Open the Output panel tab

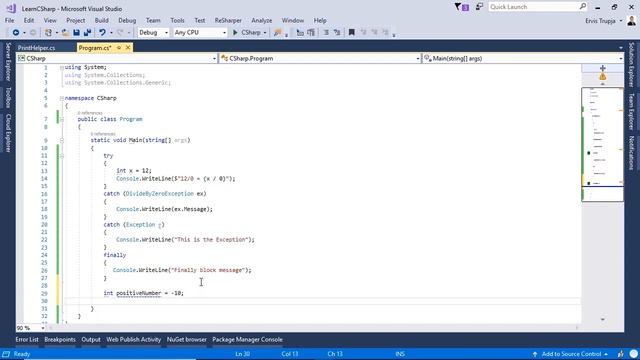[91, 339]
